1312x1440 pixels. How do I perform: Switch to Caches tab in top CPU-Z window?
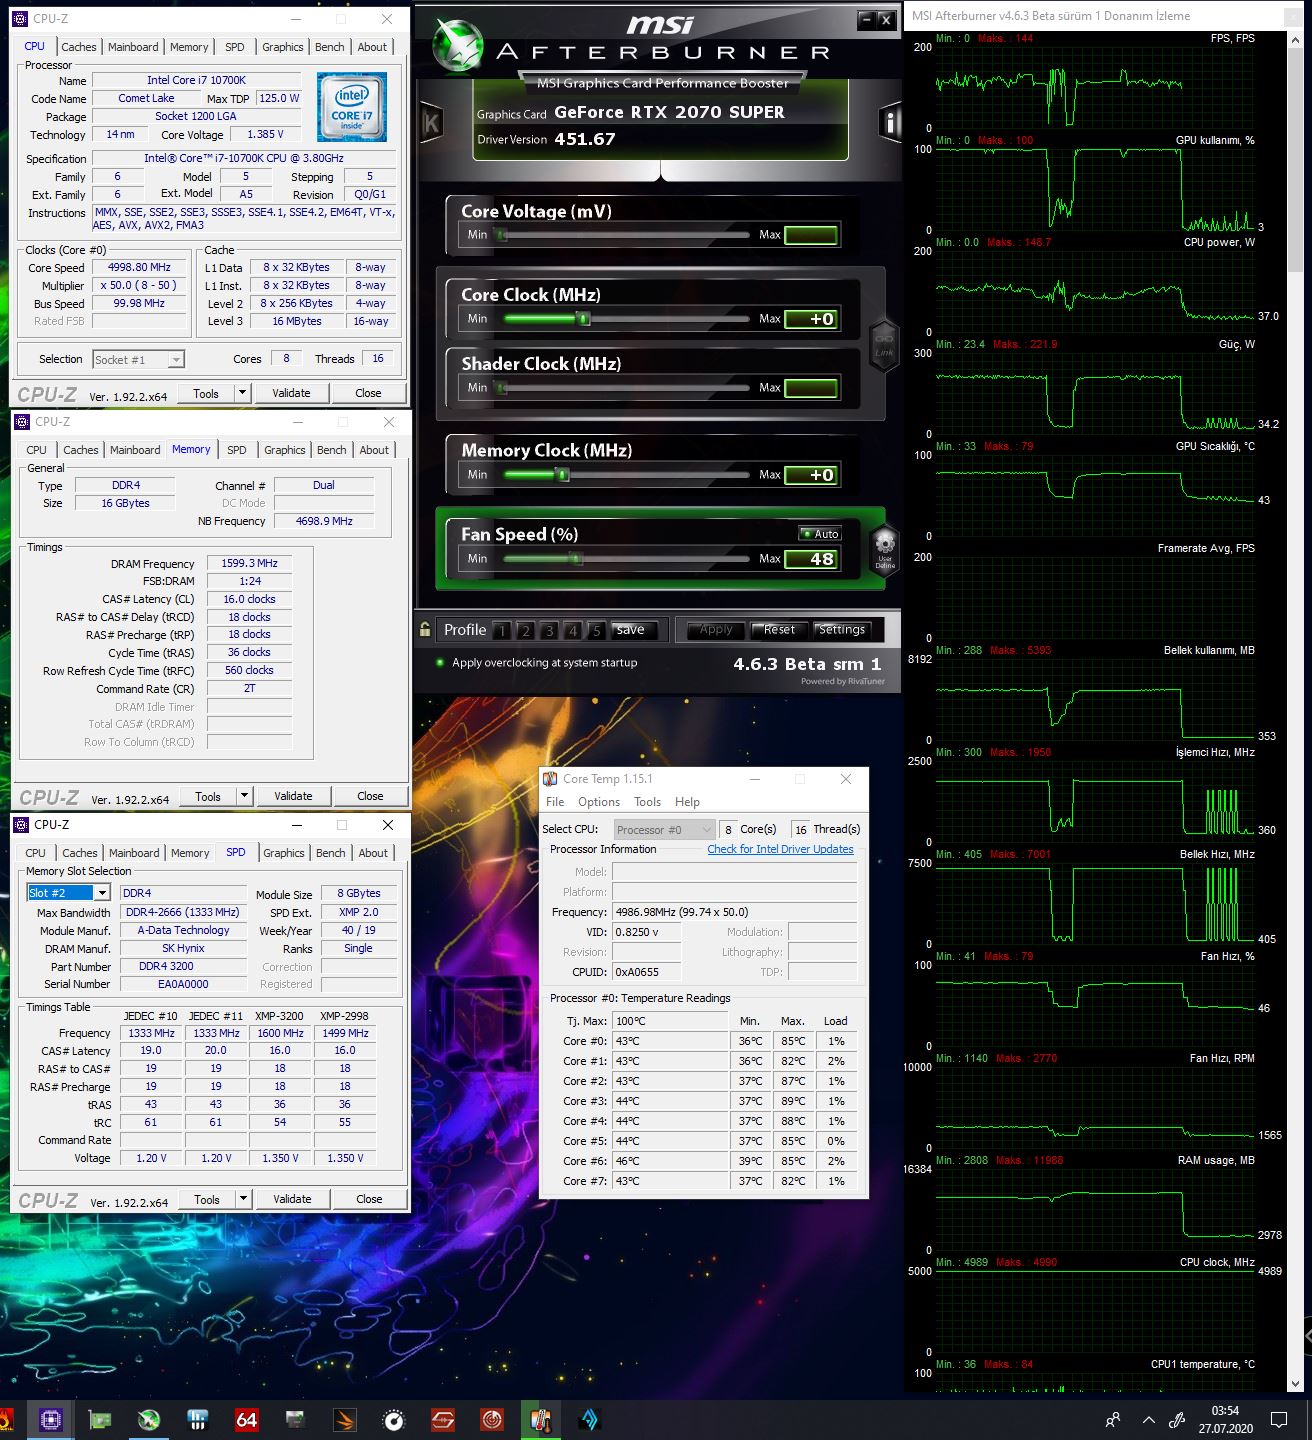click(79, 47)
